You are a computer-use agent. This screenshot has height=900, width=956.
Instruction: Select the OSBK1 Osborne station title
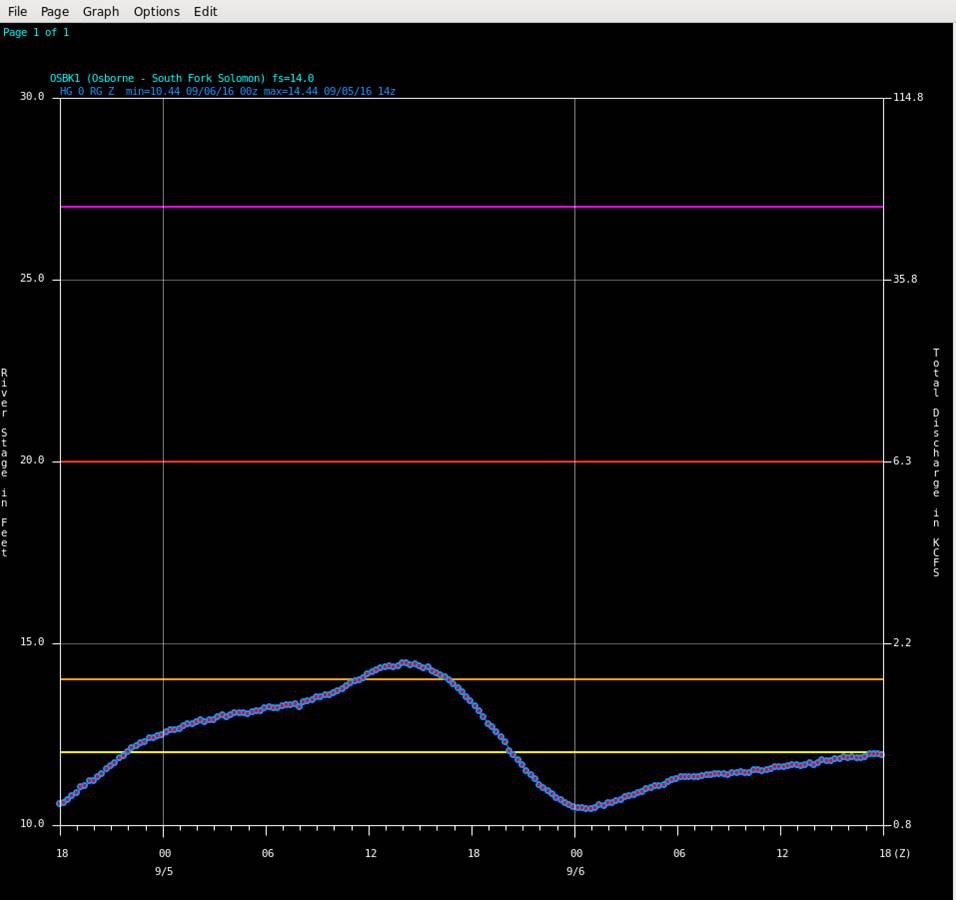pyautogui.click(x=182, y=78)
